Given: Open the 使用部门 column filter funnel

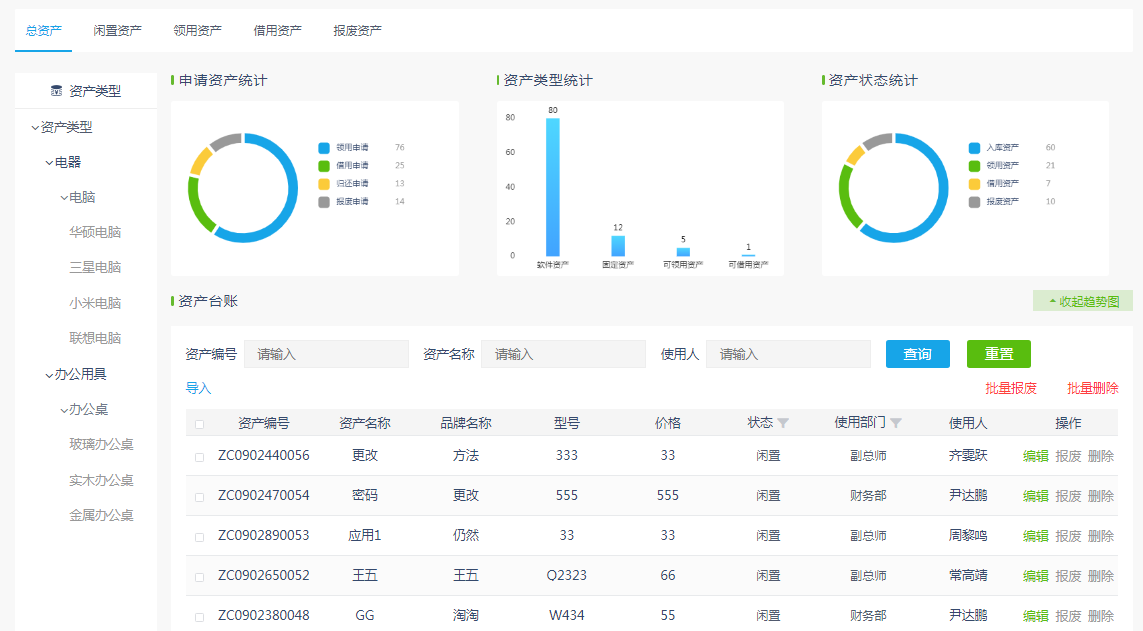Looking at the screenshot, I should (898, 423).
